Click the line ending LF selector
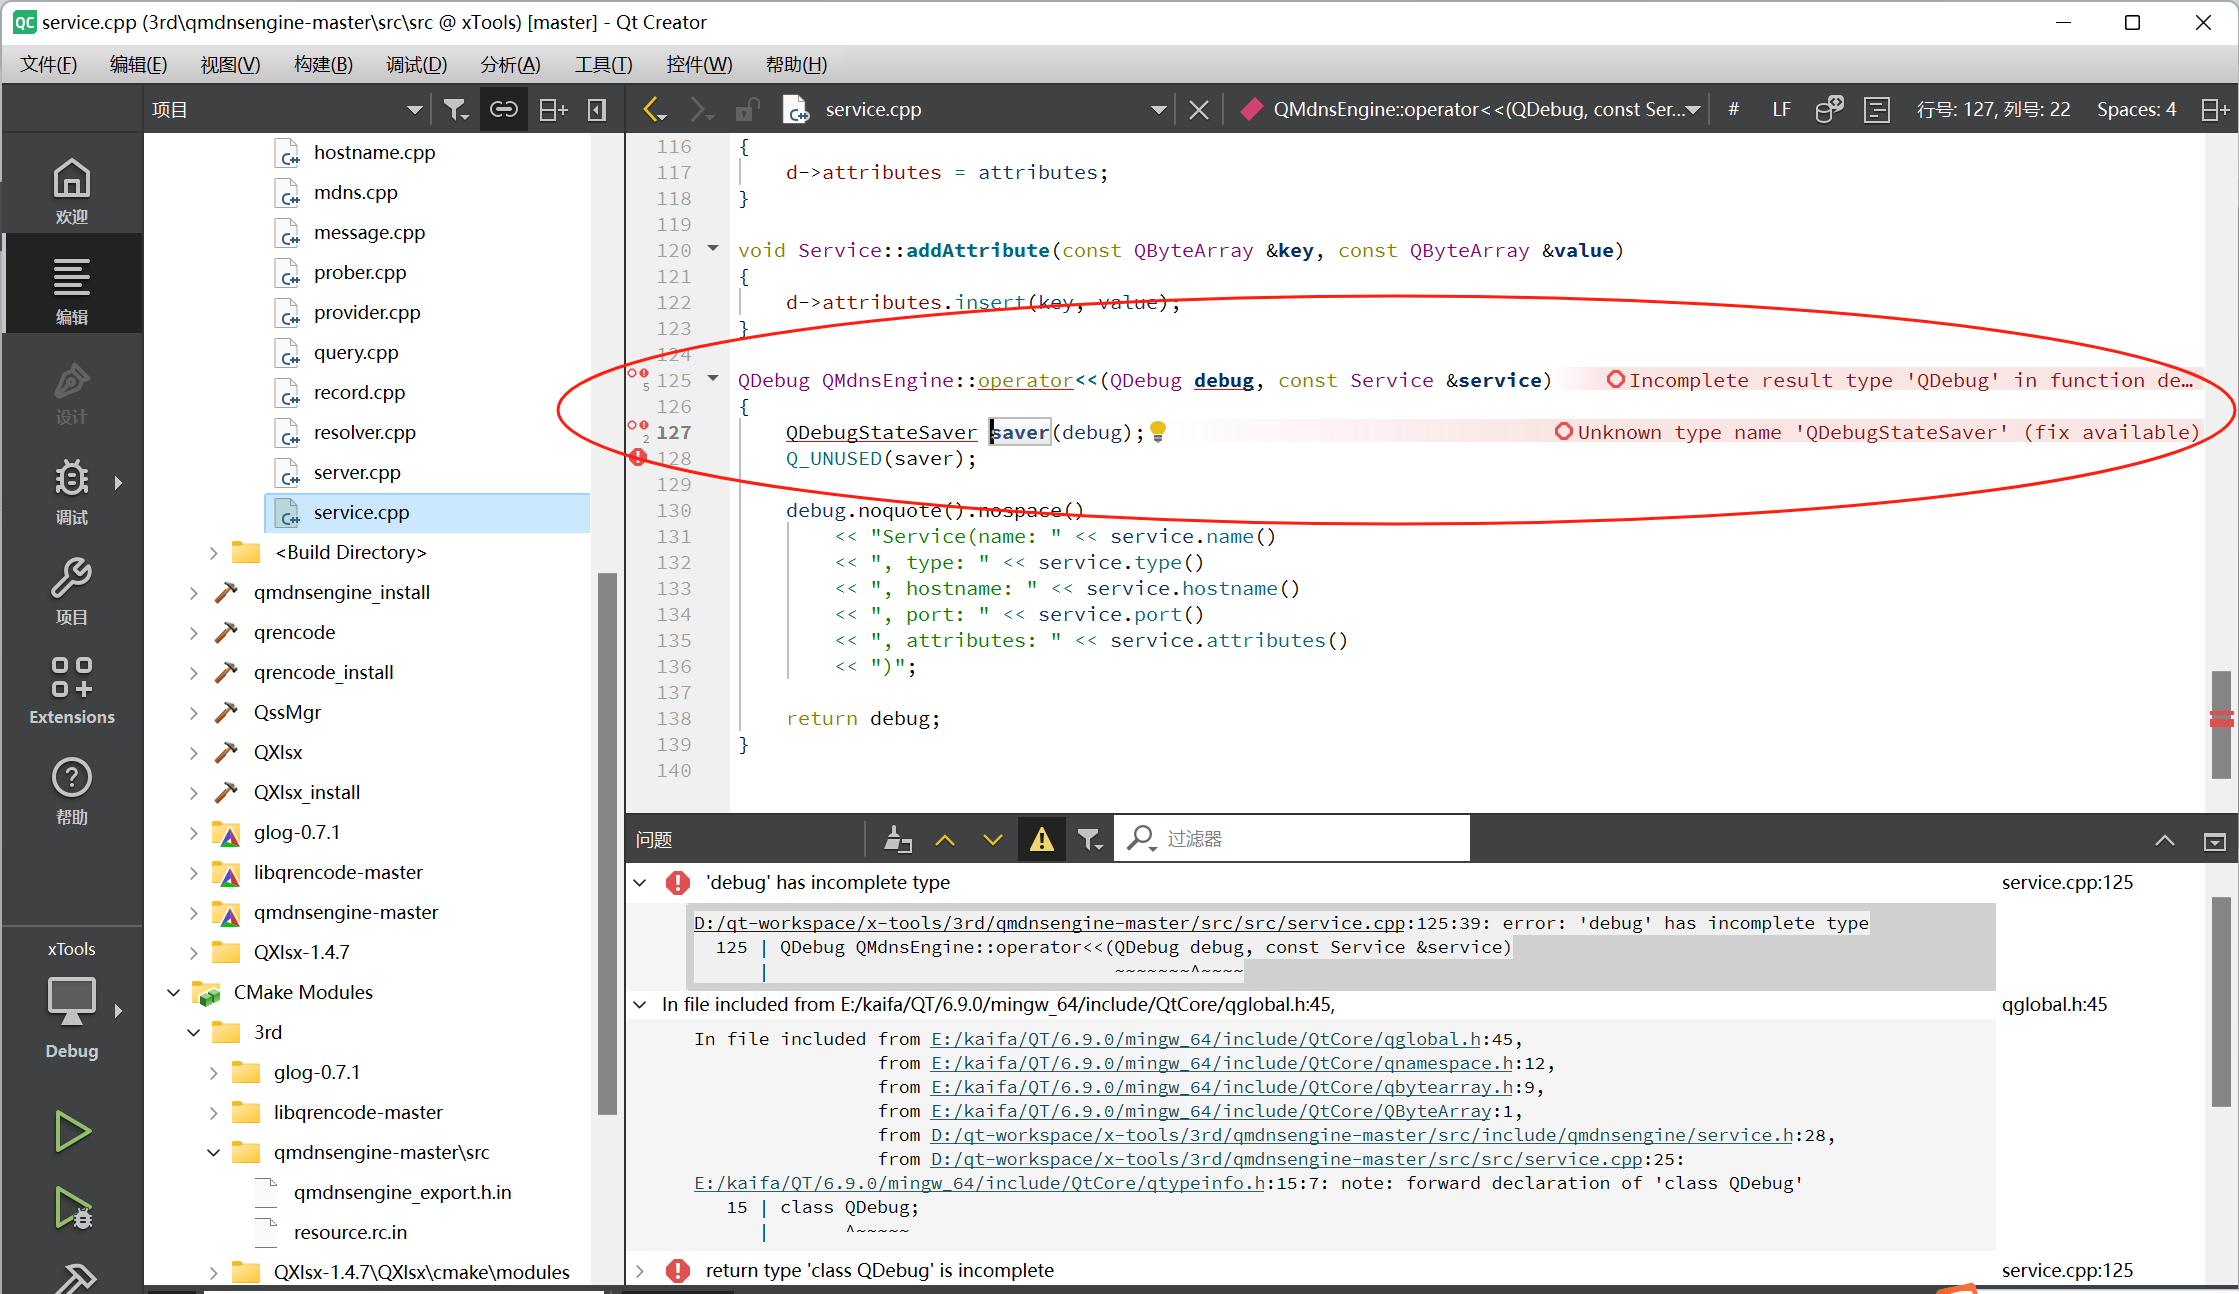The width and height of the screenshot is (2239, 1294). point(1781,109)
